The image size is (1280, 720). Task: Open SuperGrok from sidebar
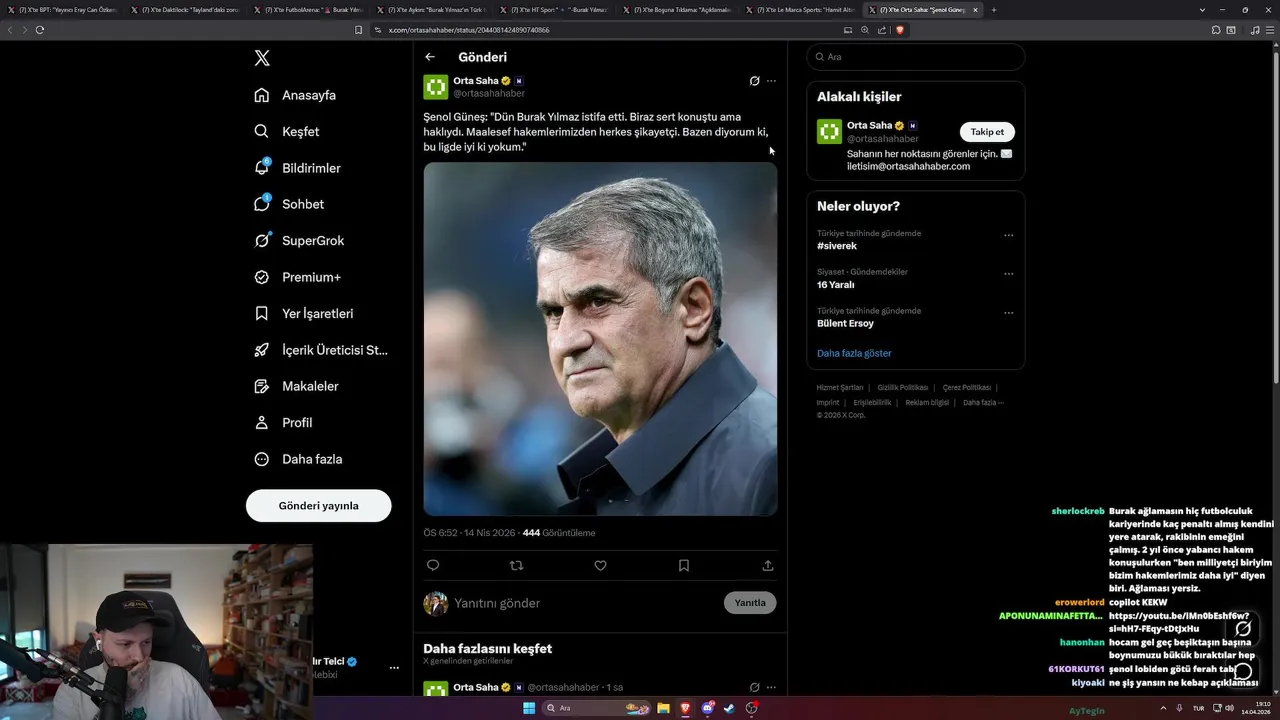click(x=299, y=240)
